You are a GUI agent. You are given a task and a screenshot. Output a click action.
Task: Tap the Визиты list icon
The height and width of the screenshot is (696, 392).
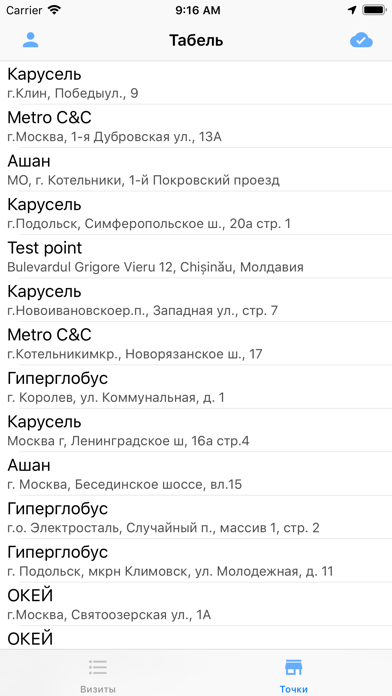pyautogui.click(x=98, y=667)
